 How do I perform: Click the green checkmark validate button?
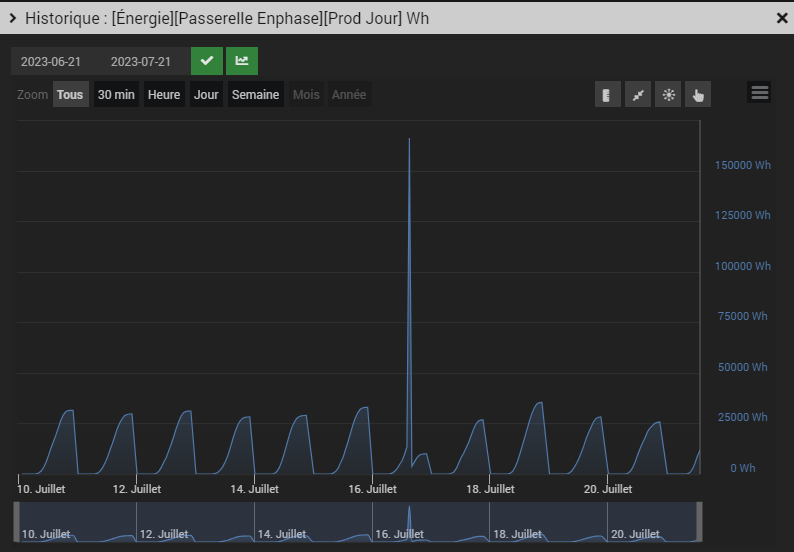[x=207, y=61]
